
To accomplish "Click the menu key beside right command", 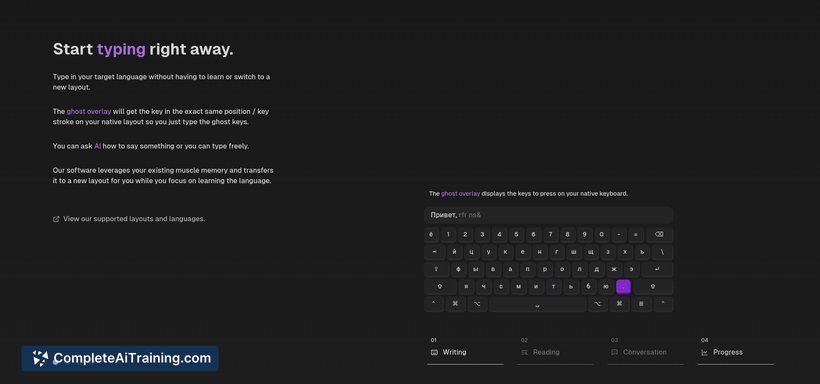I will tap(642, 304).
